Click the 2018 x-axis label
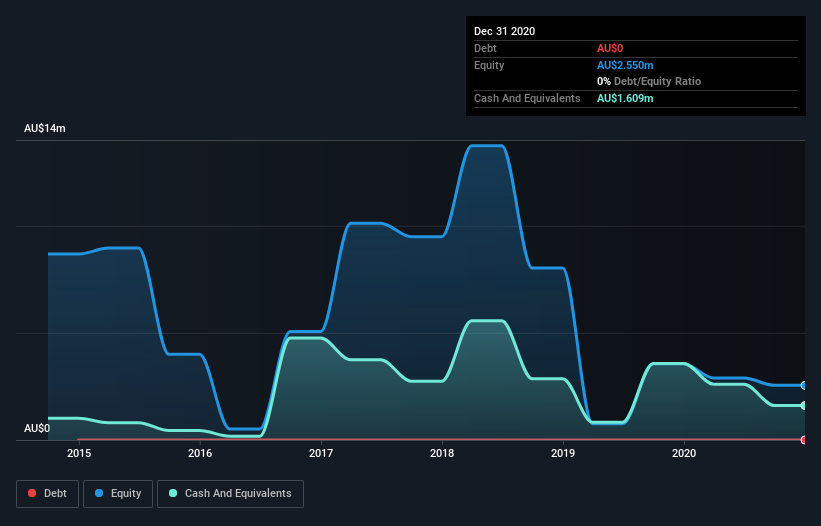Screen dimensions: 821x526 pos(442,453)
